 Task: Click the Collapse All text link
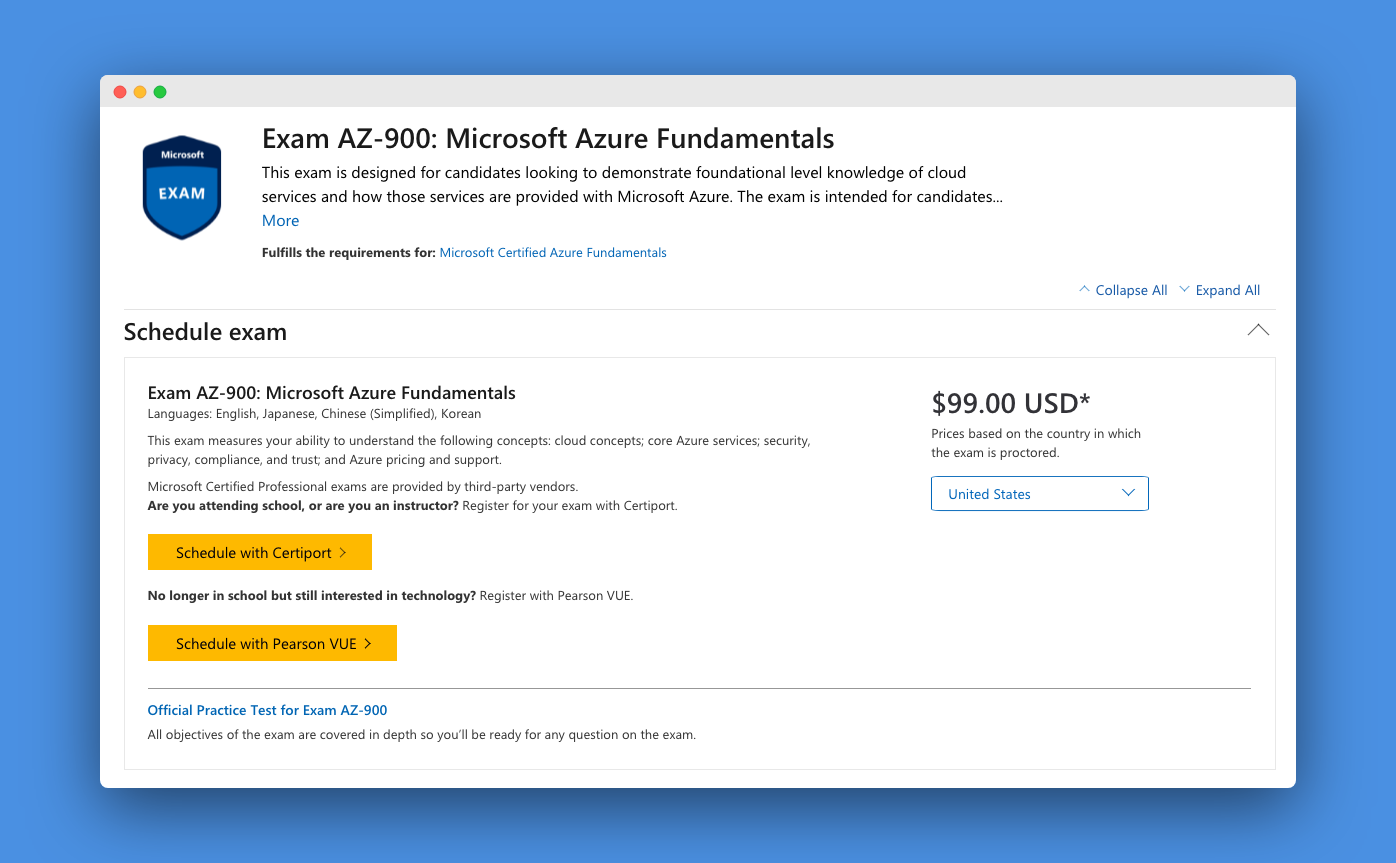(1131, 290)
